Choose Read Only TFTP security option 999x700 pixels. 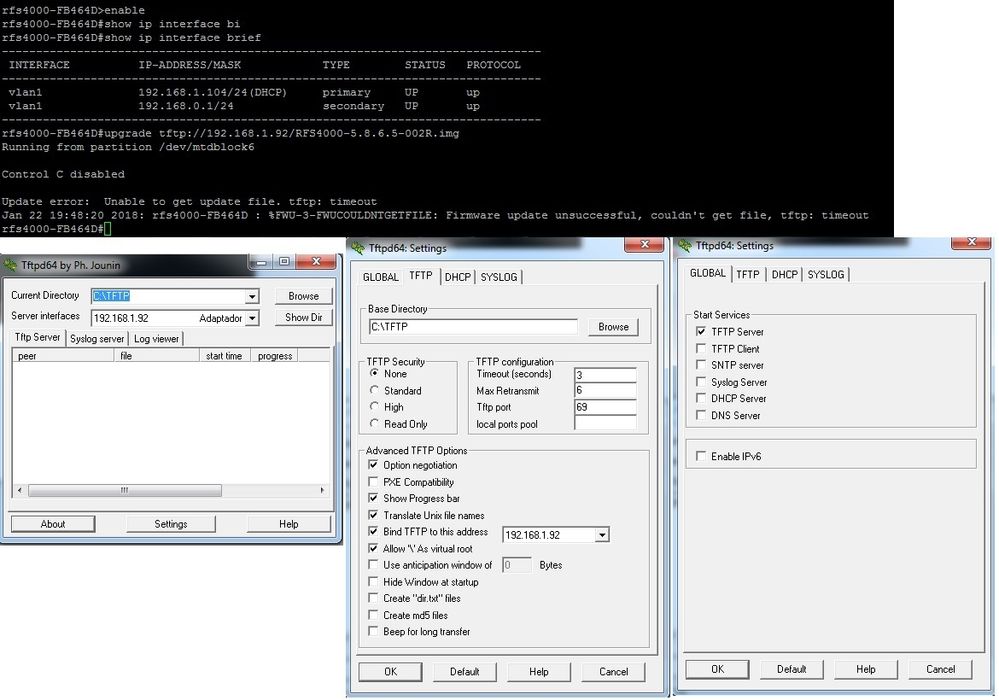(x=375, y=424)
